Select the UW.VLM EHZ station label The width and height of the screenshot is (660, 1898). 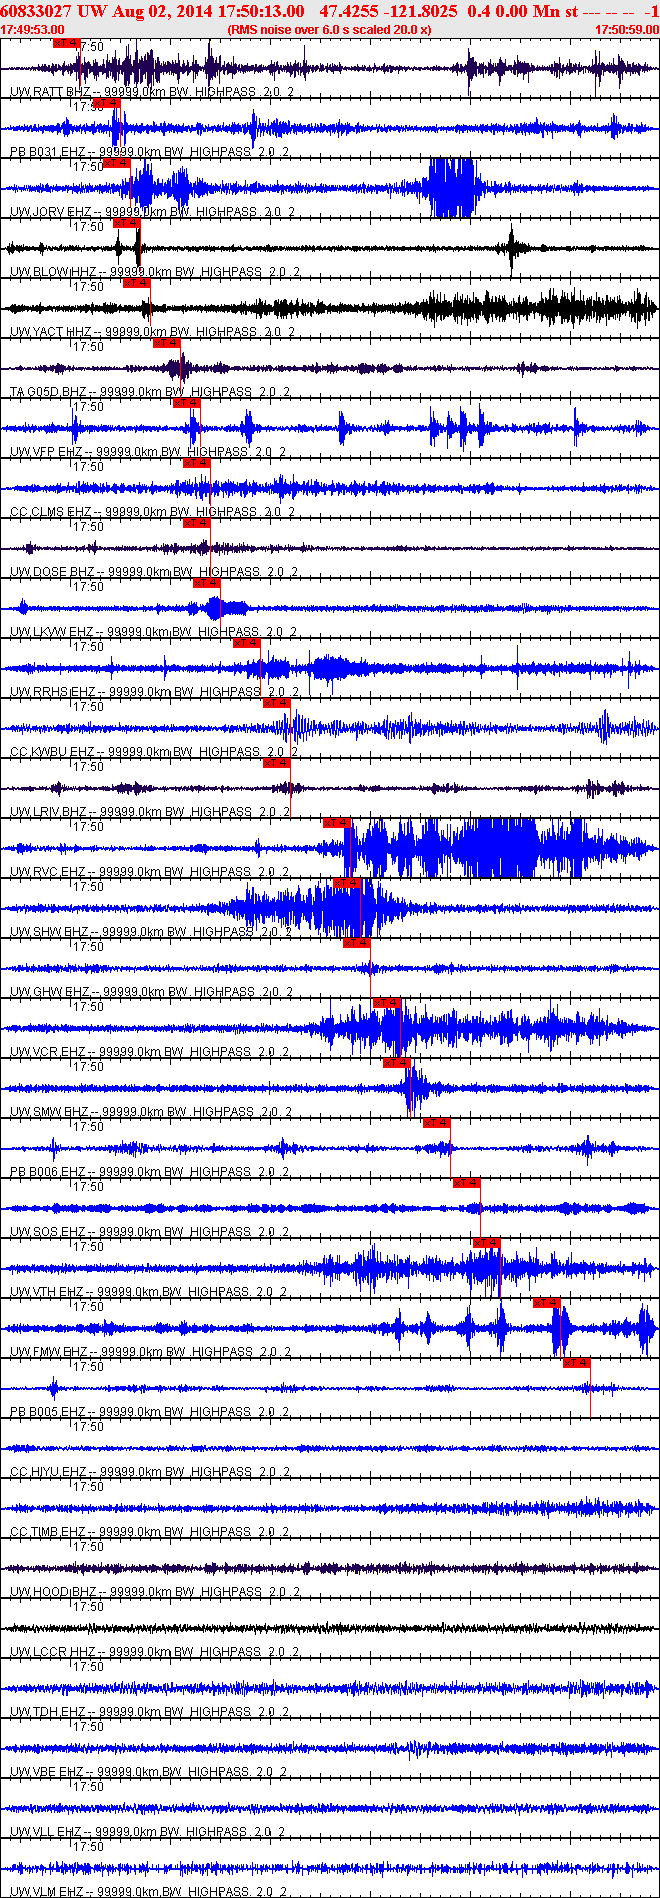click(x=47, y=1892)
